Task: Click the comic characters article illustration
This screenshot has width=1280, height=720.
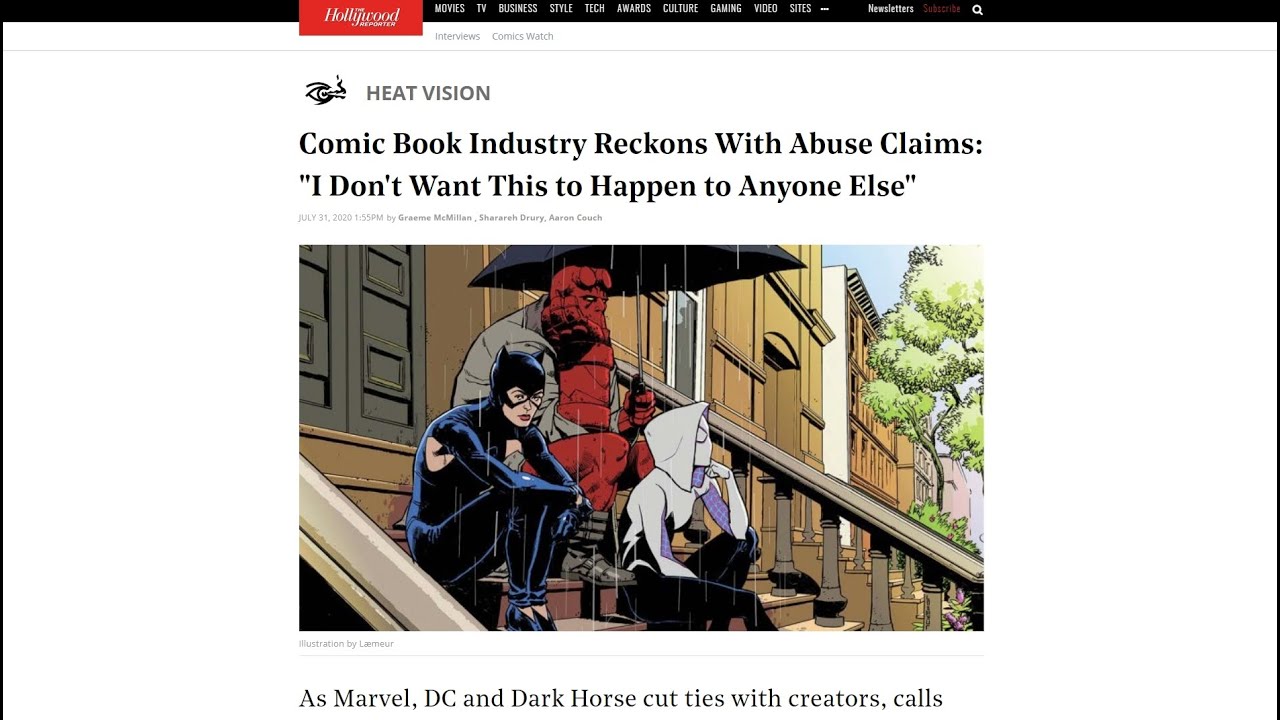Action: [x=641, y=438]
